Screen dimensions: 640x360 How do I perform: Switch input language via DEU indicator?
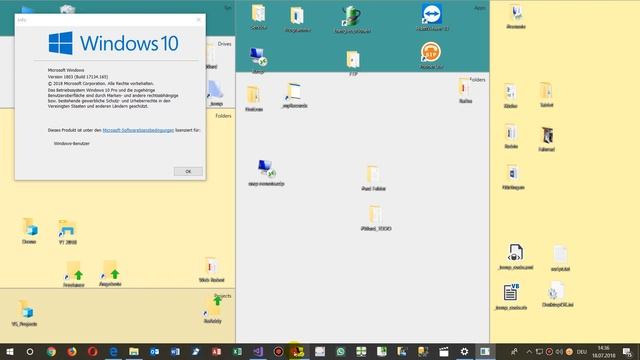(x=582, y=351)
